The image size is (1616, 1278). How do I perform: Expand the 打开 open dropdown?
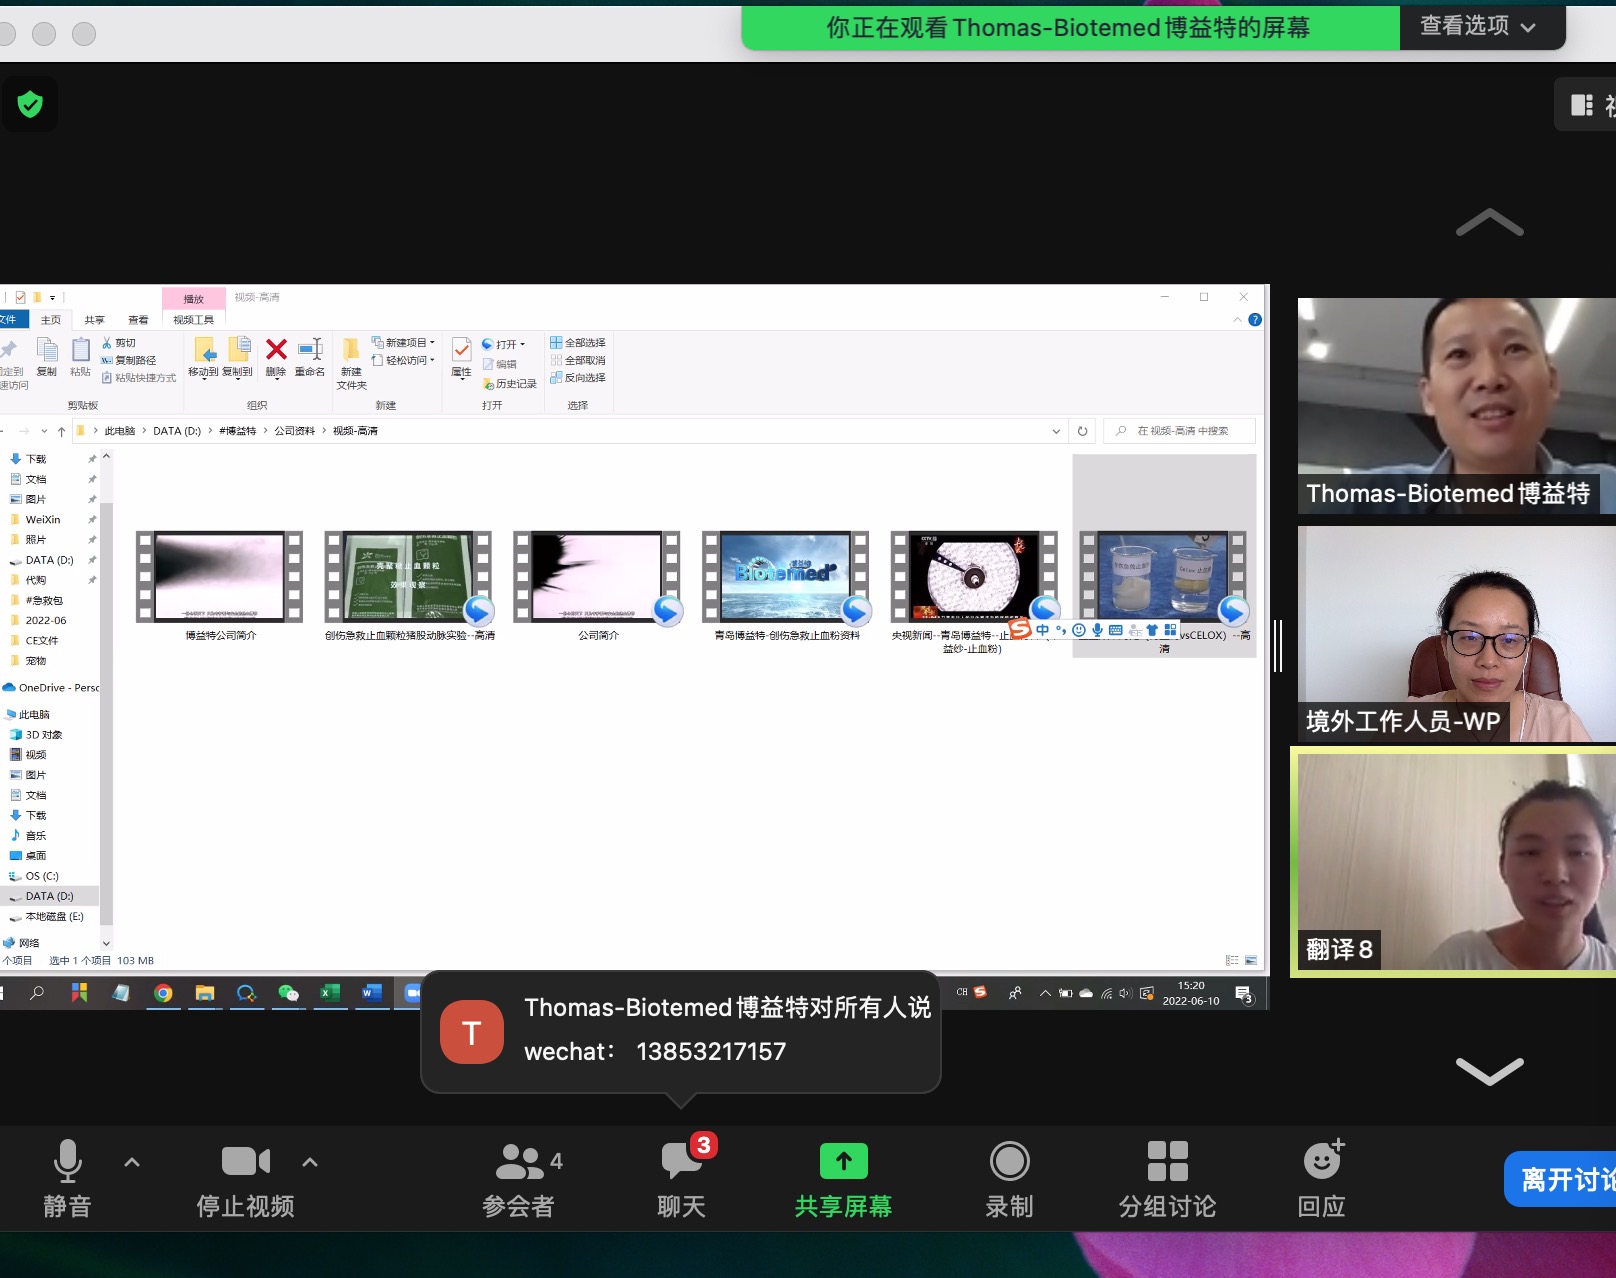click(503, 344)
